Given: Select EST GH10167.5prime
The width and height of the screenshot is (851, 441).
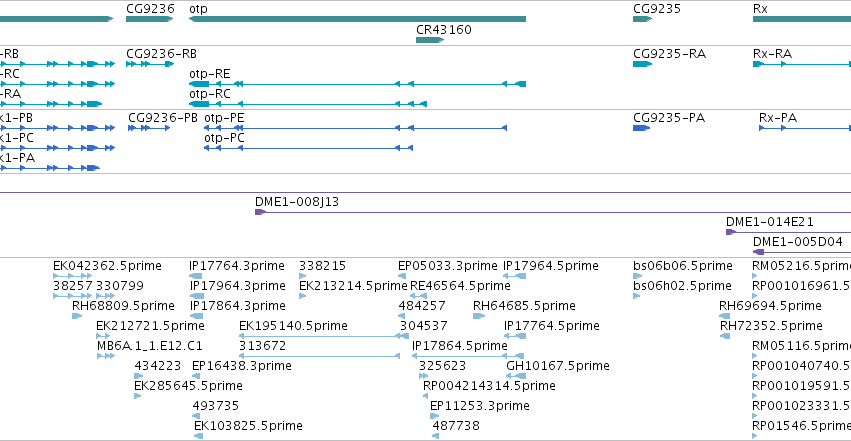Looking at the screenshot, I should (x=516, y=376).
